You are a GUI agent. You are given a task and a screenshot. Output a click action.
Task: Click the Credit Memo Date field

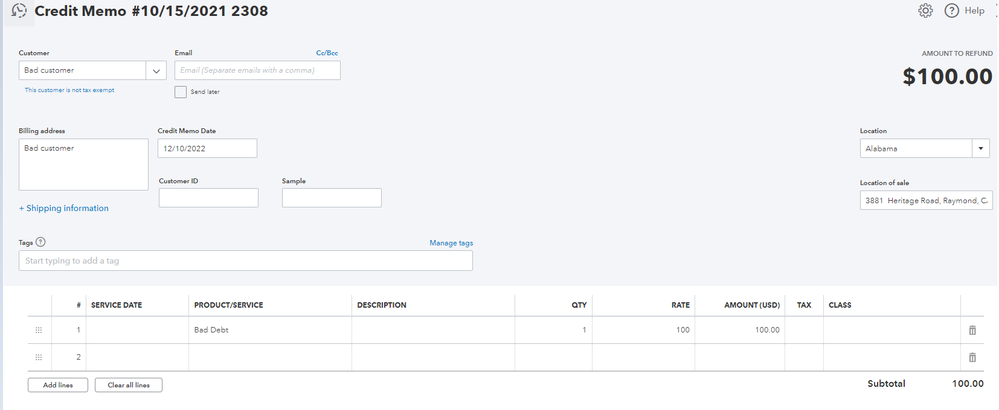207,148
